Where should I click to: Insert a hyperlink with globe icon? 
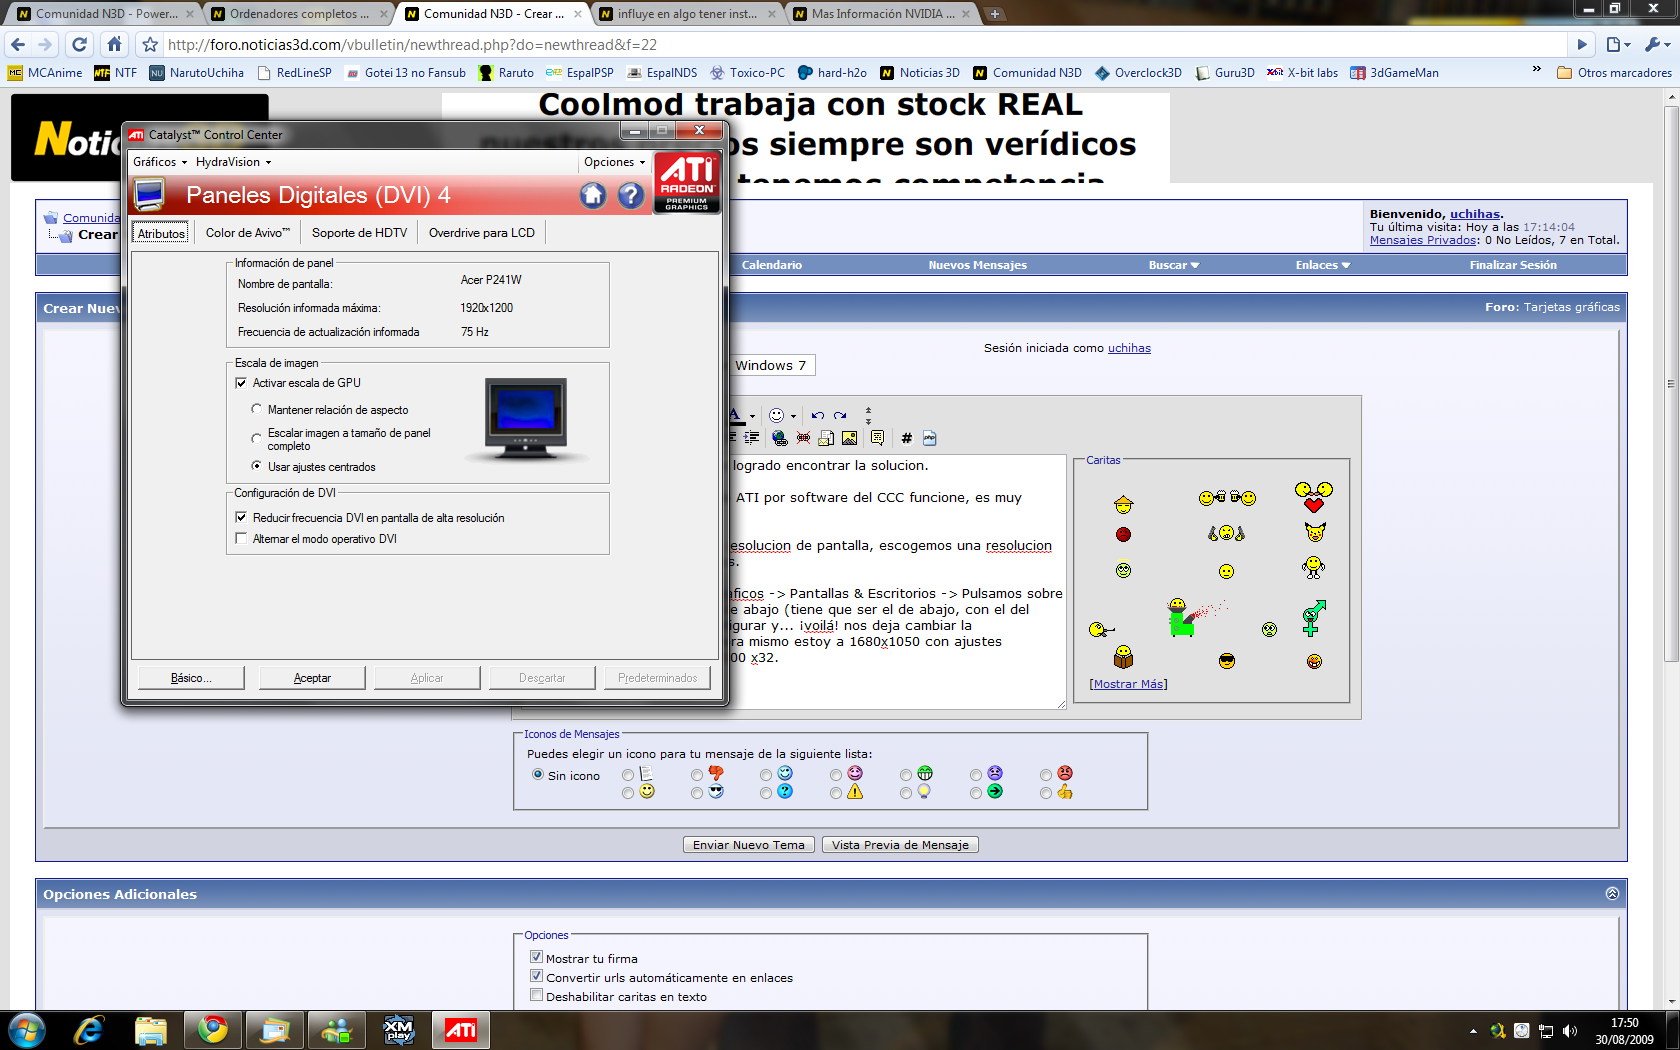coord(780,438)
